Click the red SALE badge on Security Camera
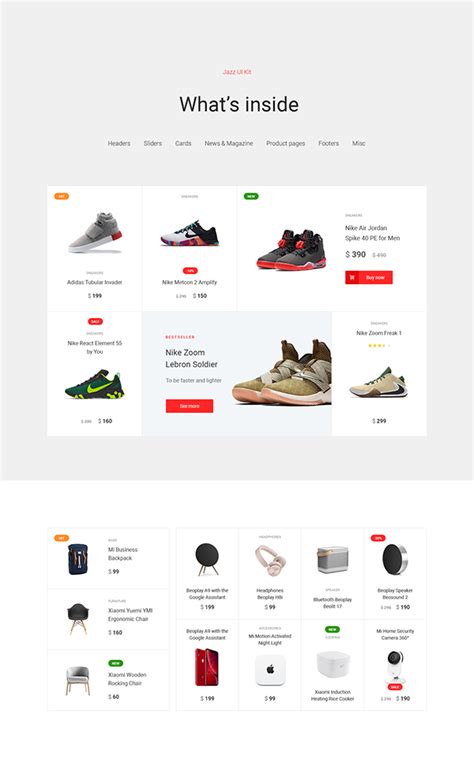474x758 pixels. click(x=395, y=687)
